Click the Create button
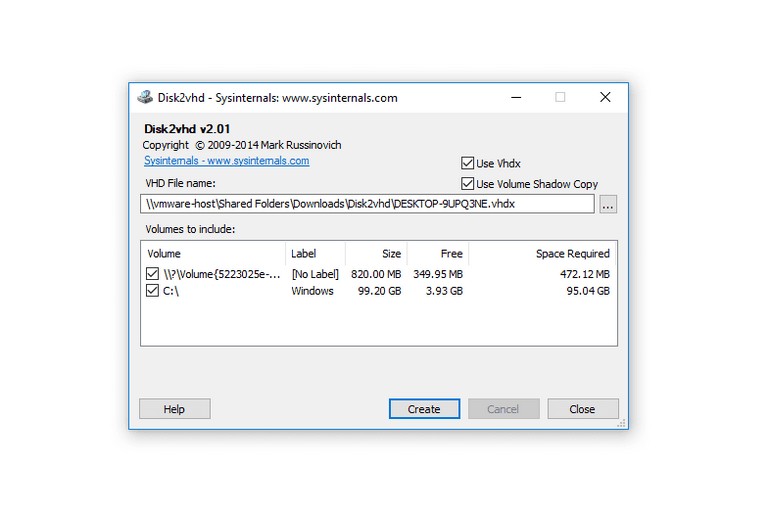770x513 pixels. click(424, 409)
